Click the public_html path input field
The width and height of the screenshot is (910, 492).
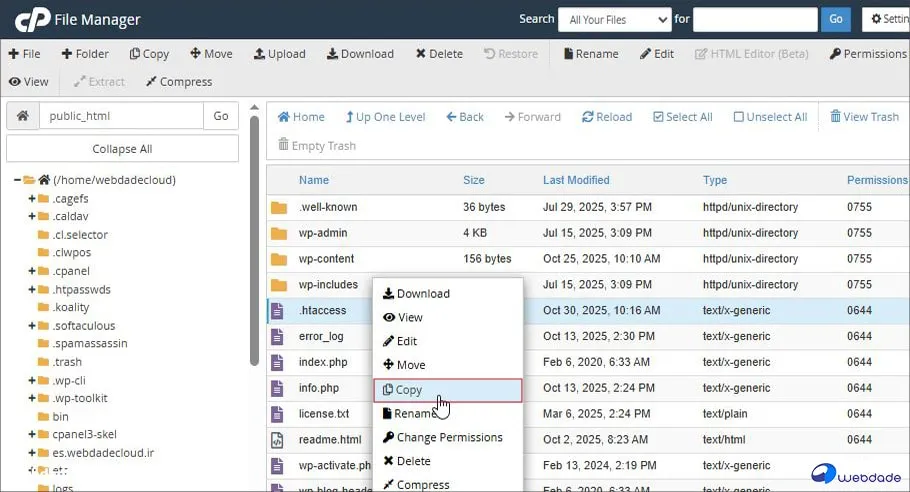click(121, 116)
